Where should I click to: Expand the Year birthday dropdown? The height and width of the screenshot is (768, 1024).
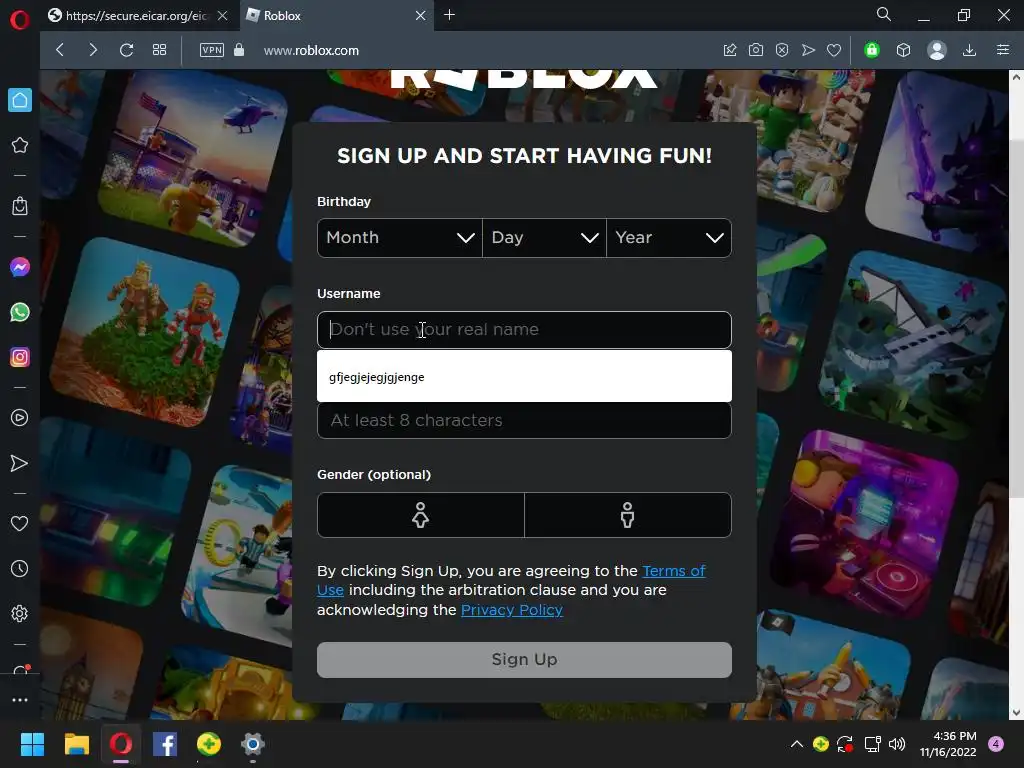click(x=669, y=238)
